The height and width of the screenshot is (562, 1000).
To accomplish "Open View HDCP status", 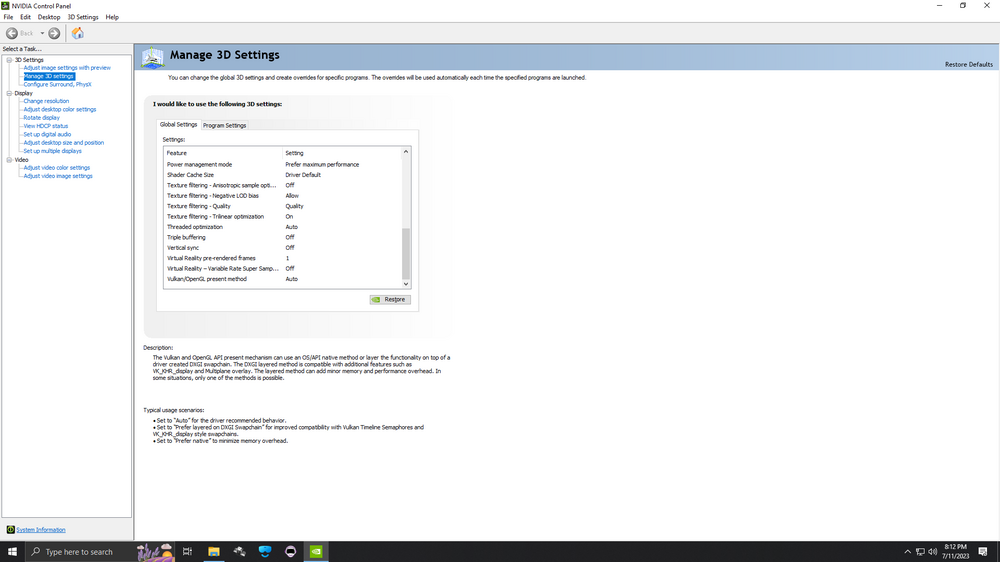I will pyautogui.click(x=45, y=126).
